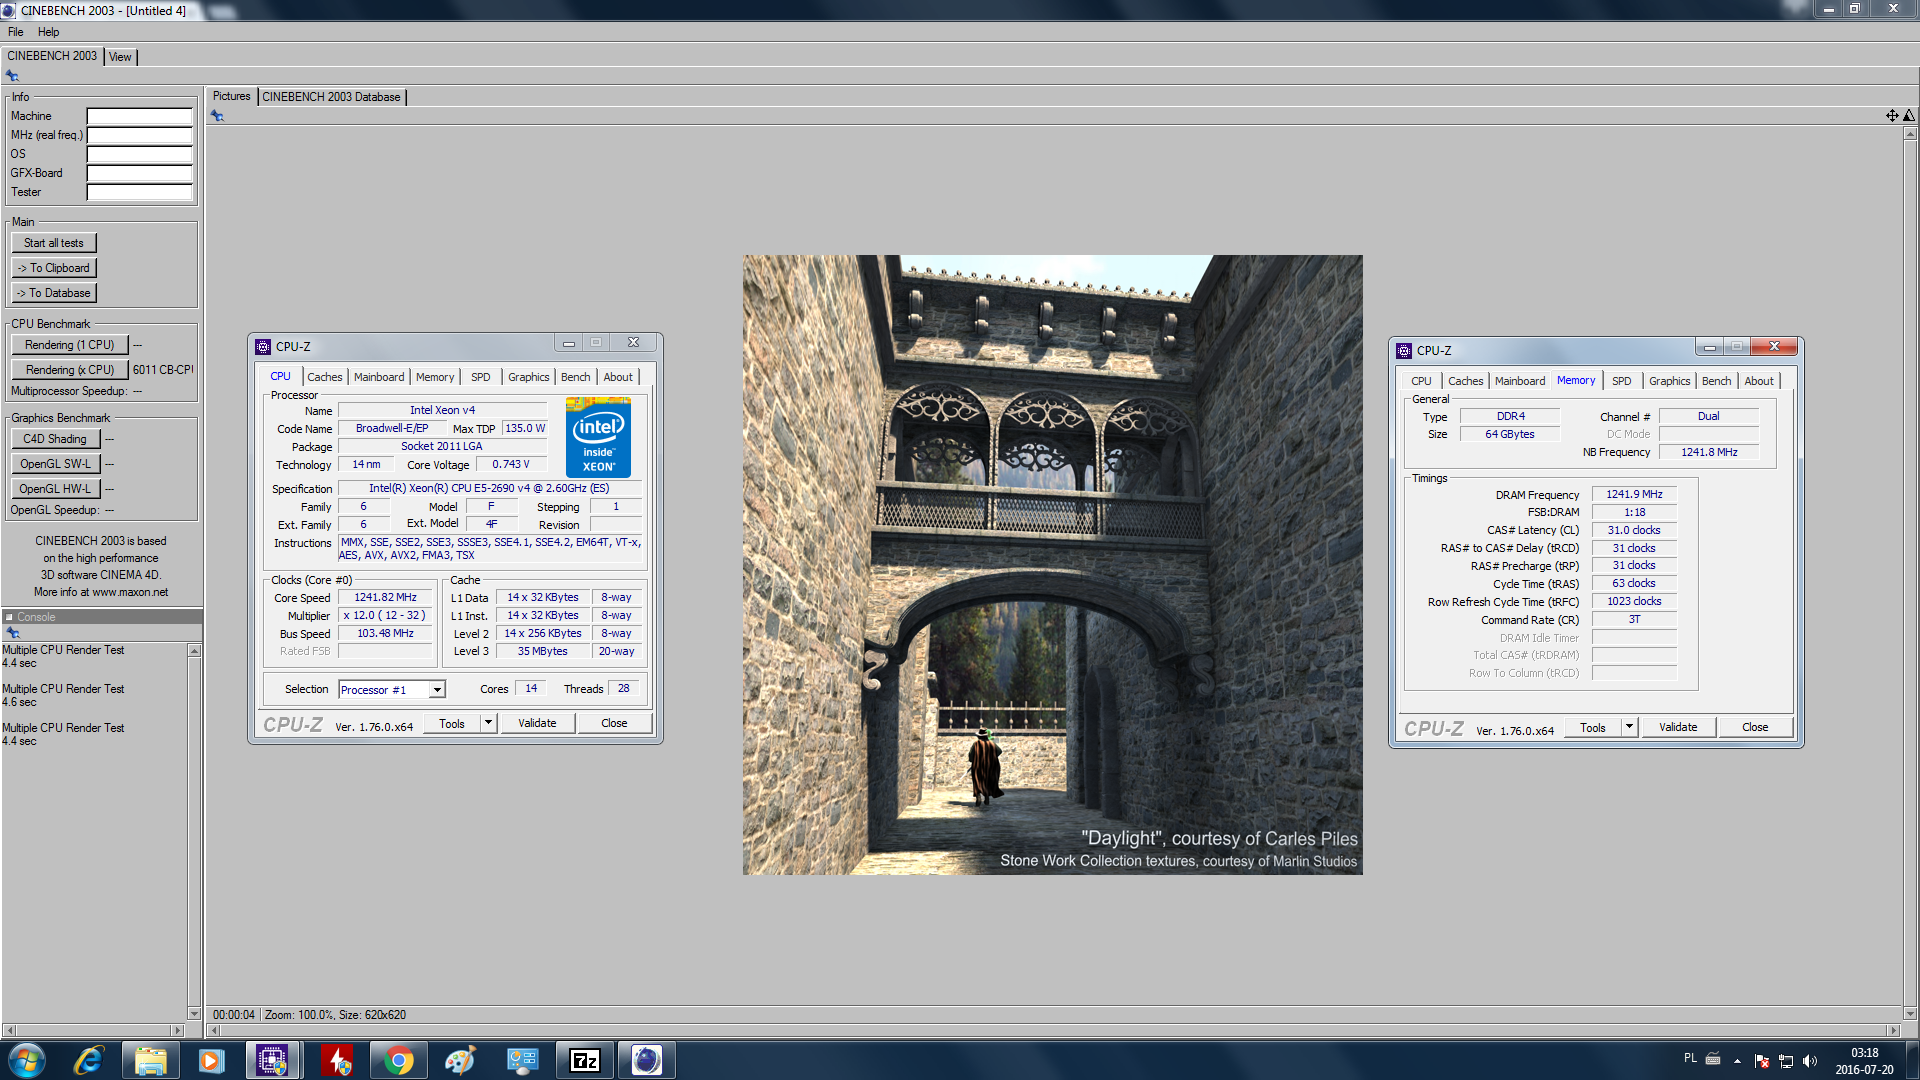Screen dimensions: 1920x1080
Task: Expand Tools dropdown arrow in left CPU-Z
Action: pyautogui.click(x=488, y=723)
